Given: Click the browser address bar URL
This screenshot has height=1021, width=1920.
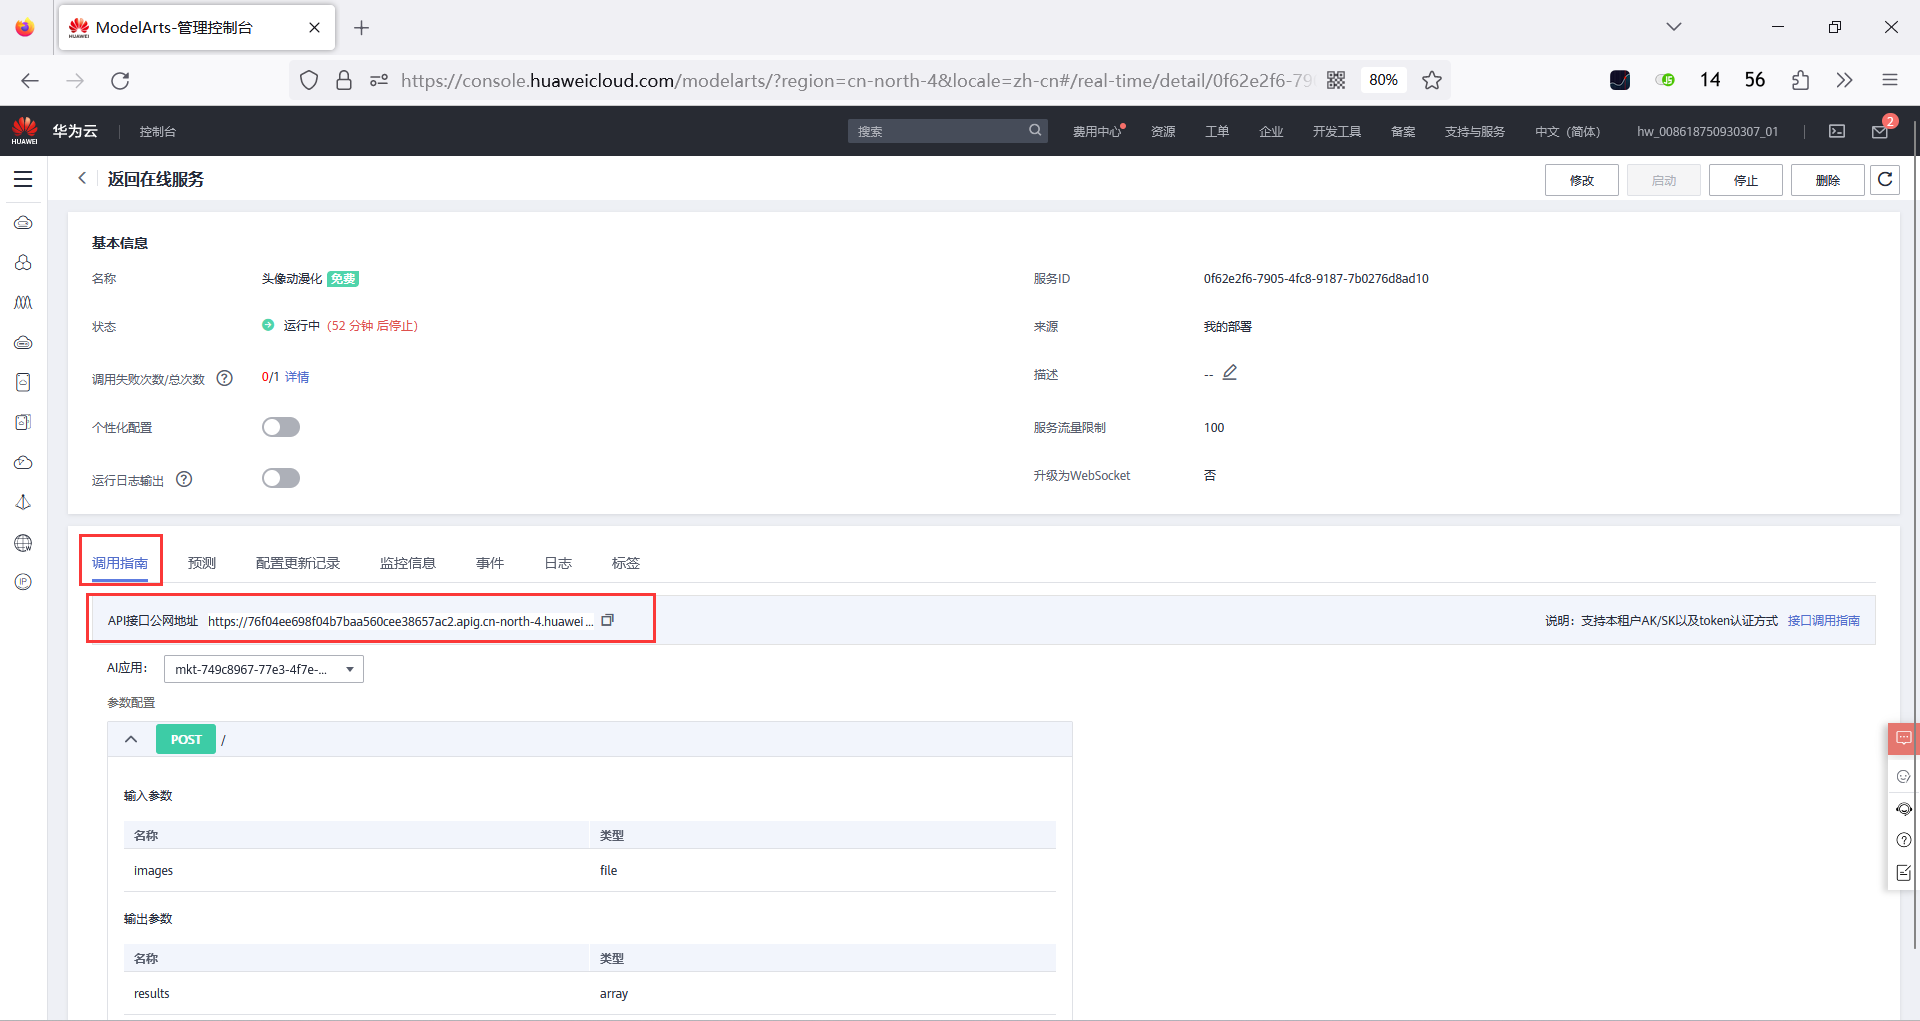Looking at the screenshot, I should click(856, 80).
